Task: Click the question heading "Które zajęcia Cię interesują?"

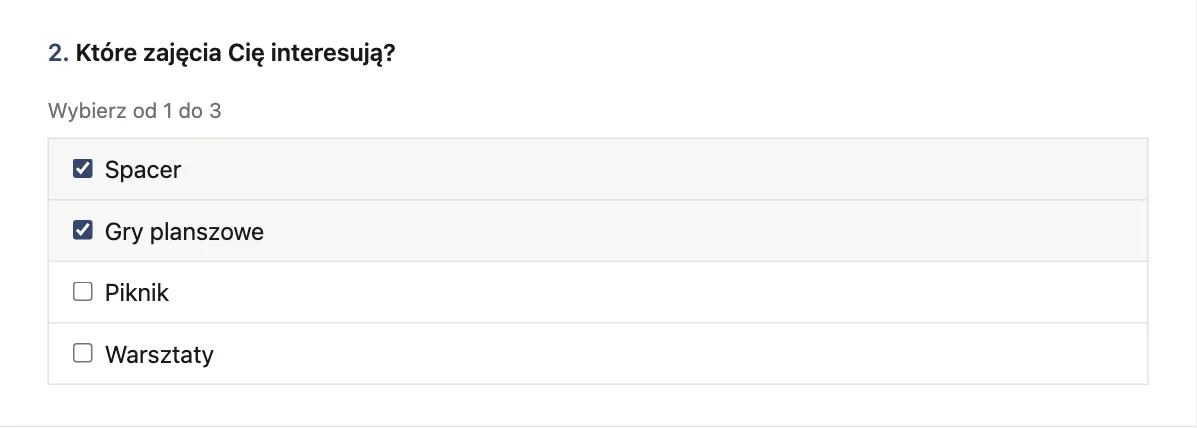Action: click(235, 55)
